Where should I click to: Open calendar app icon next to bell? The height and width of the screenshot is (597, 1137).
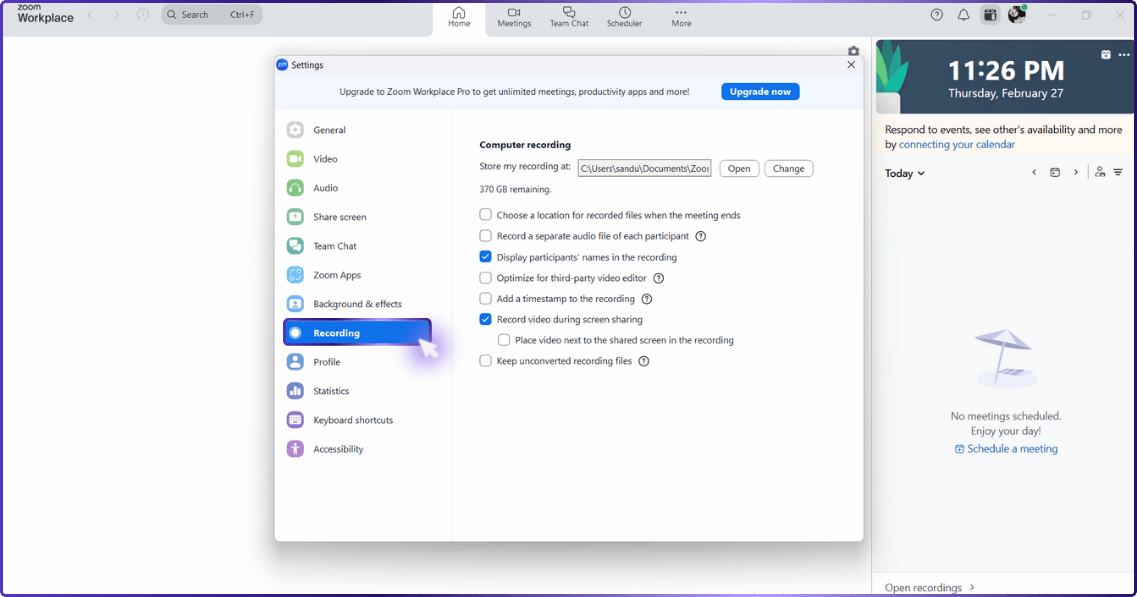coord(990,15)
